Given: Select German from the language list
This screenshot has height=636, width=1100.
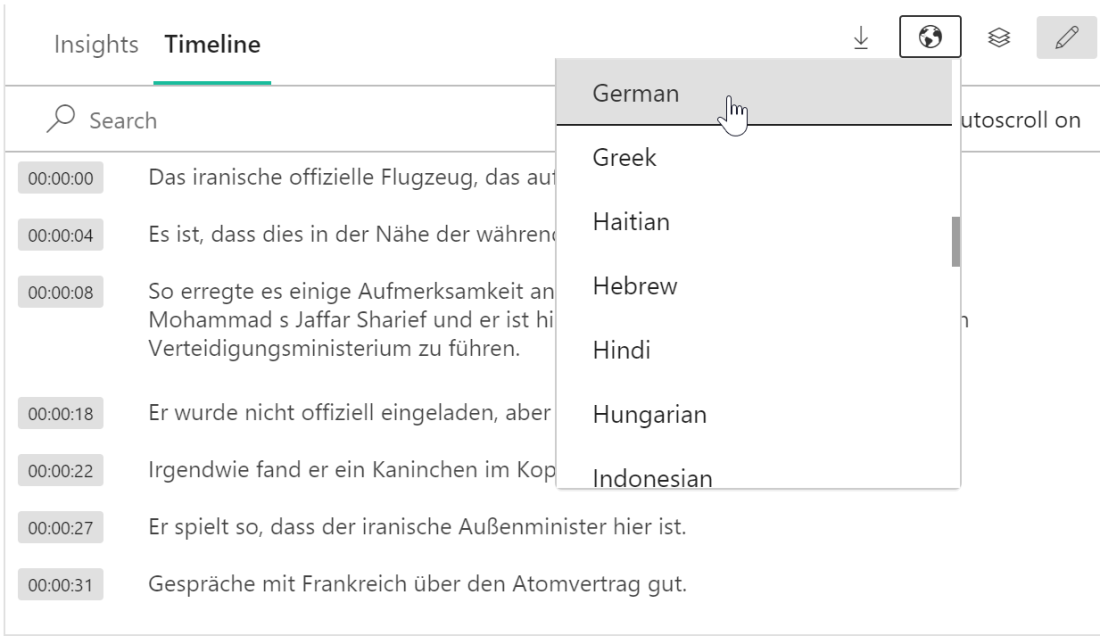Looking at the screenshot, I should click(636, 93).
